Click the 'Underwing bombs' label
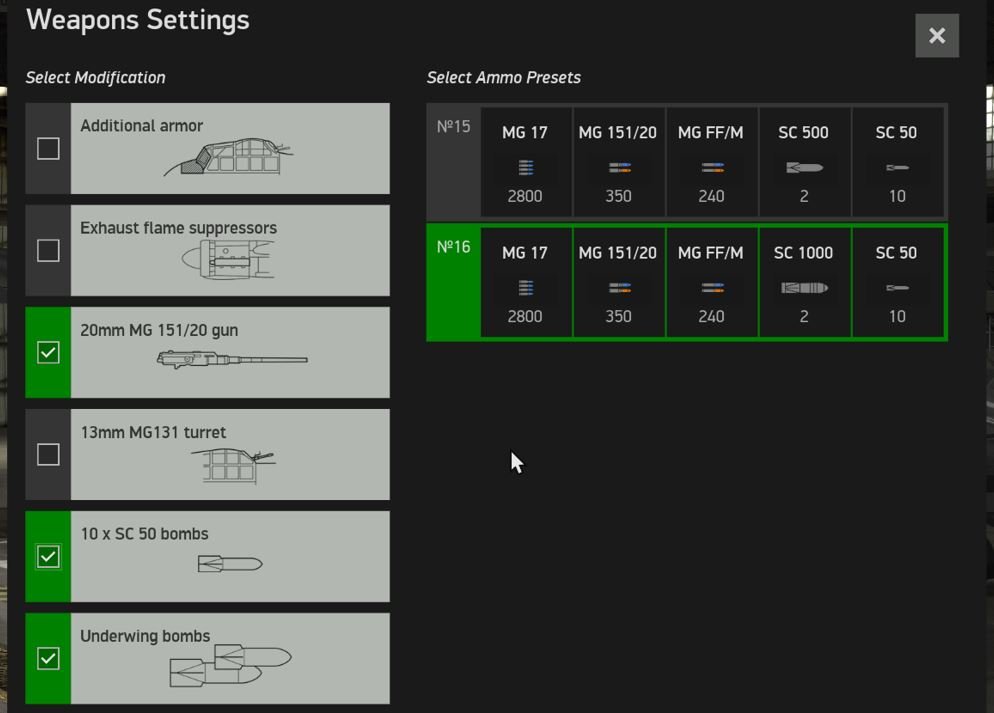The image size is (994, 713). (145, 636)
